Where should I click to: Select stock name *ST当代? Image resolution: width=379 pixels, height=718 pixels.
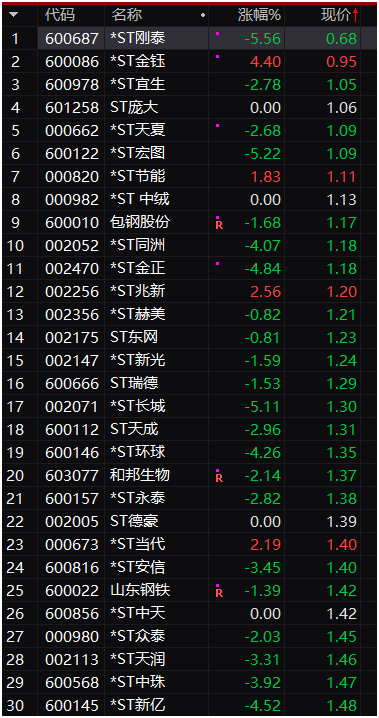[x=137, y=544]
